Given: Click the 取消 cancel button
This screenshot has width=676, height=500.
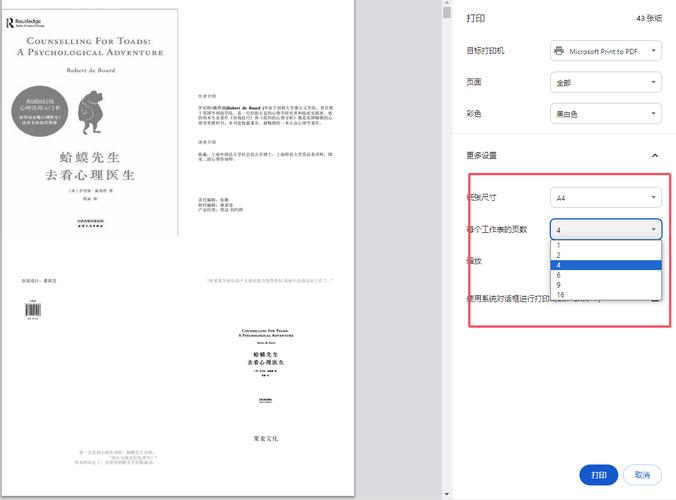Looking at the screenshot, I should 642,475.
